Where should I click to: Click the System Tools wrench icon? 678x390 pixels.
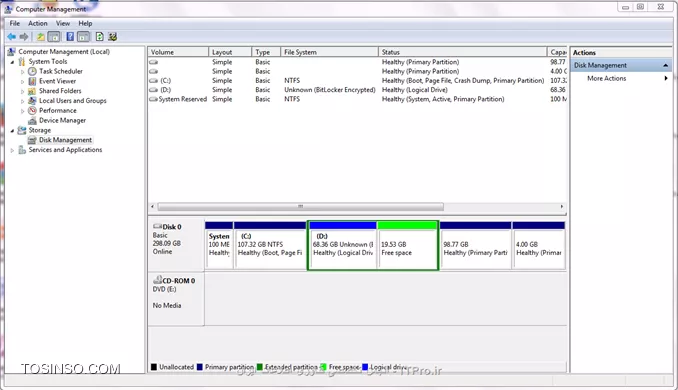click(22, 61)
